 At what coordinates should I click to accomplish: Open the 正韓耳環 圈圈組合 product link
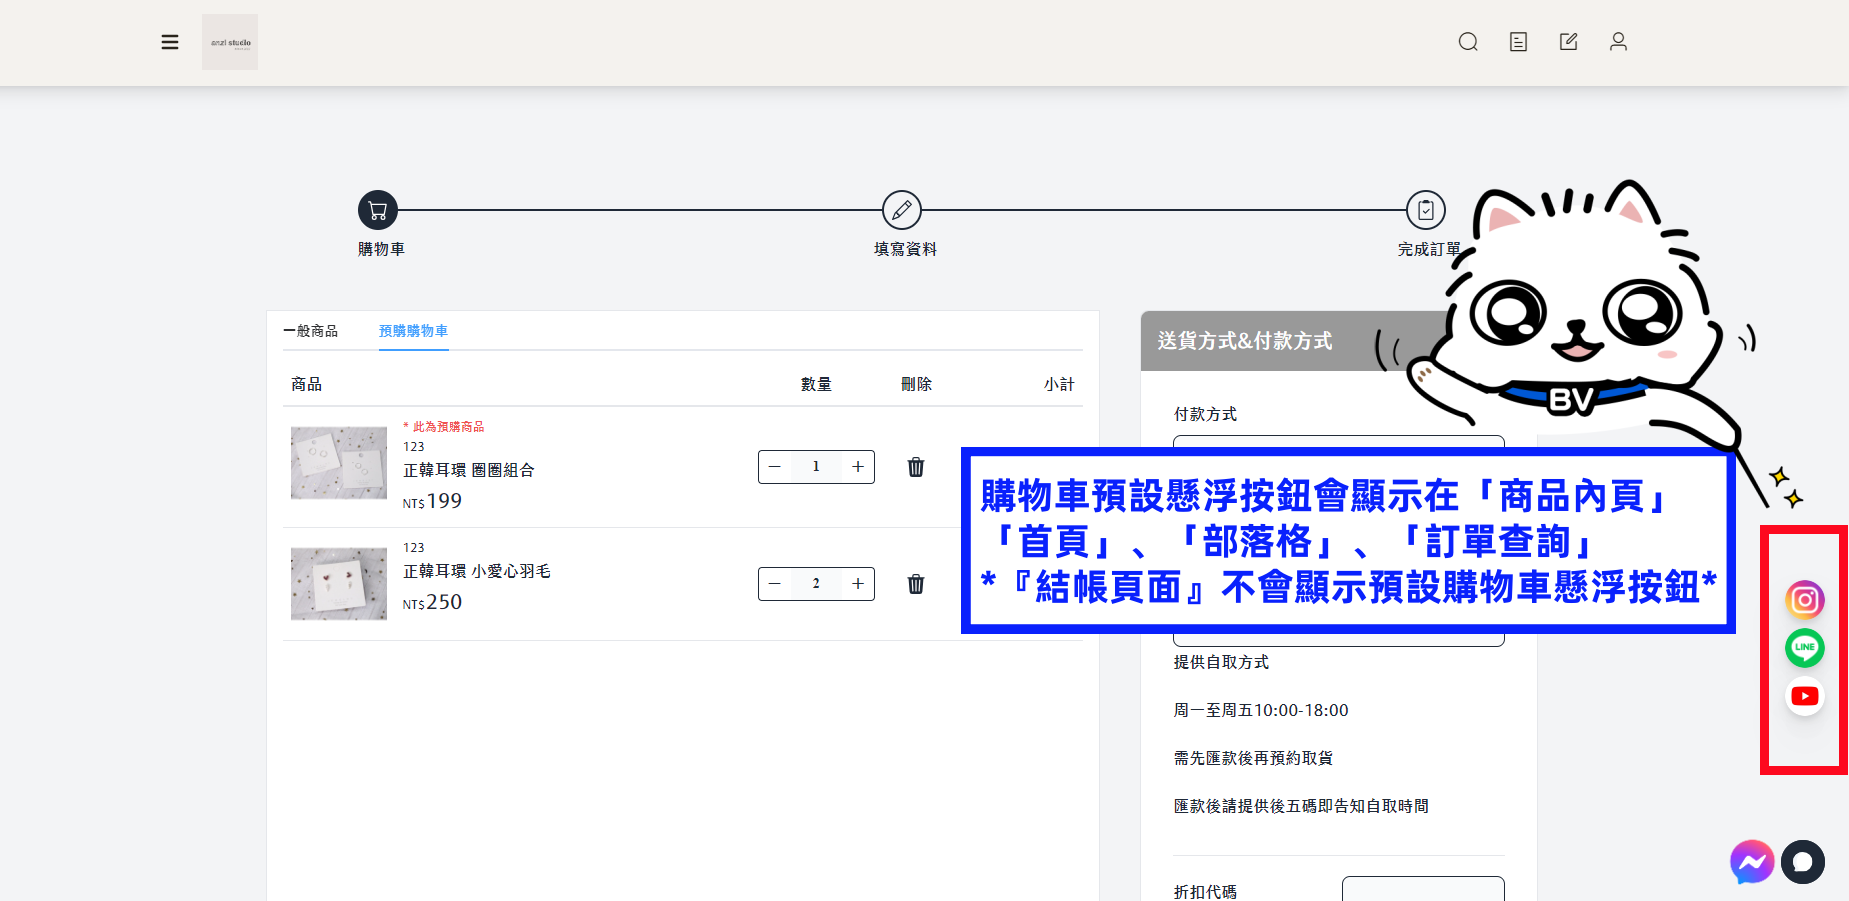point(469,470)
